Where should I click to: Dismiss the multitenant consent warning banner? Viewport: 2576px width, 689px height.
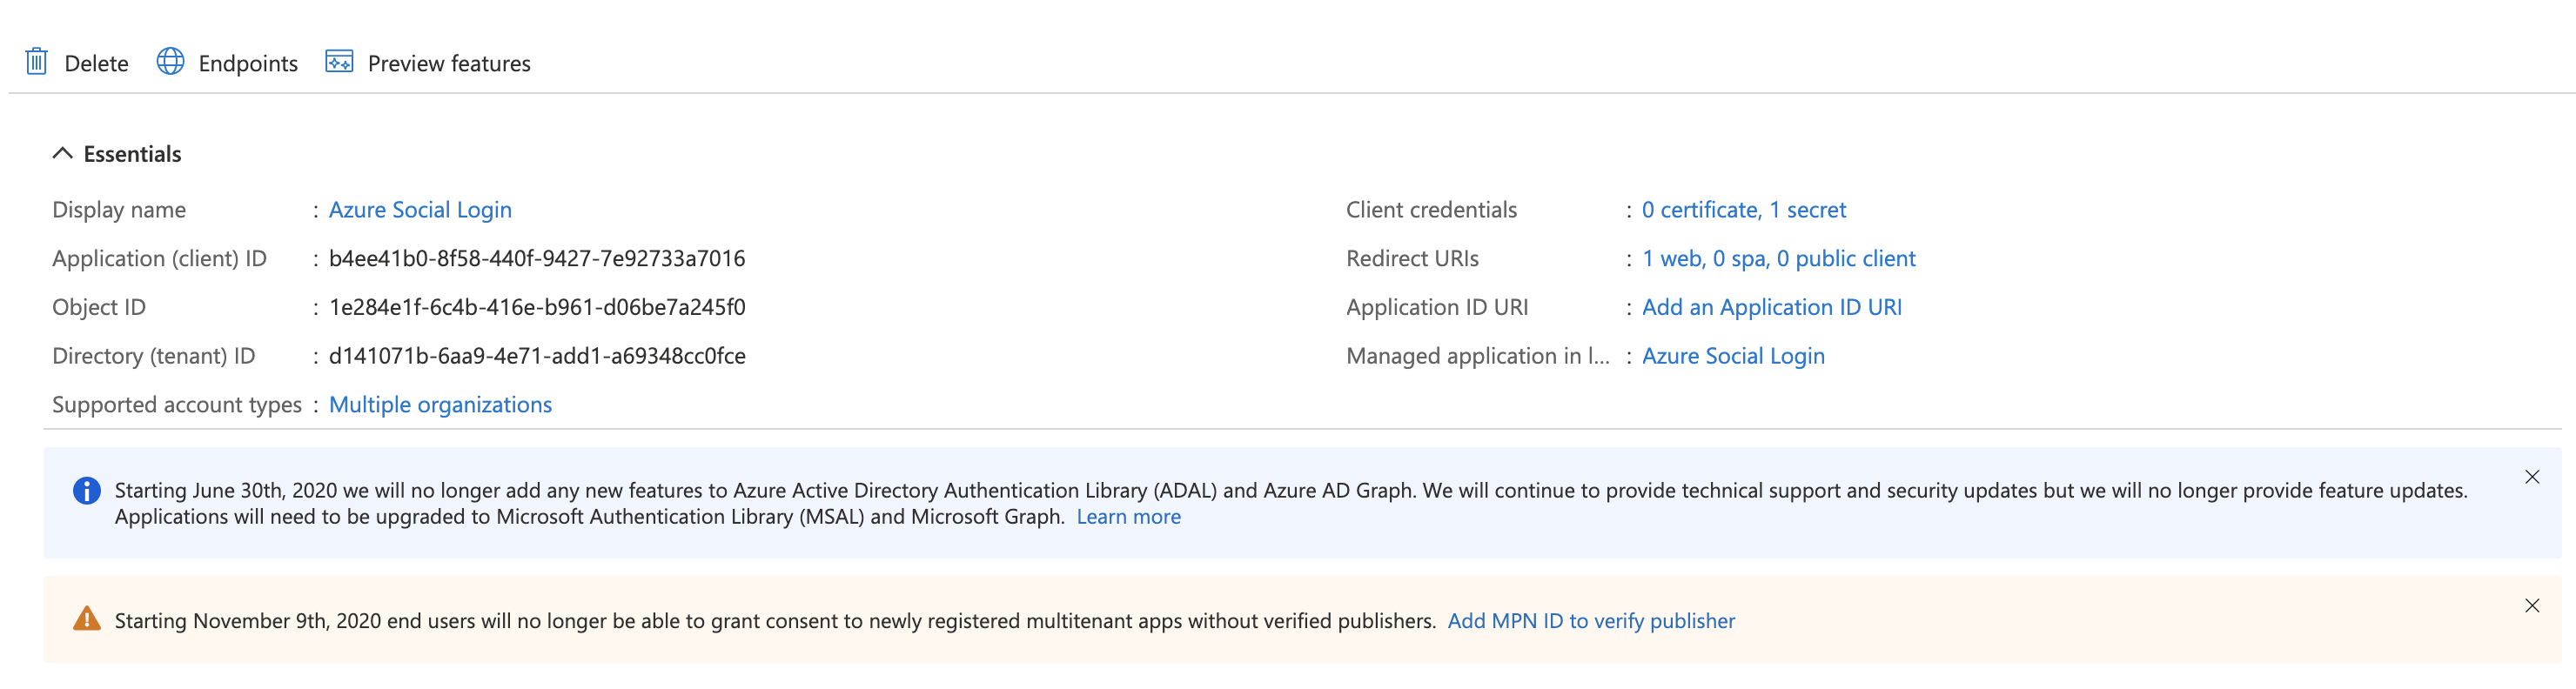point(2531,606)
